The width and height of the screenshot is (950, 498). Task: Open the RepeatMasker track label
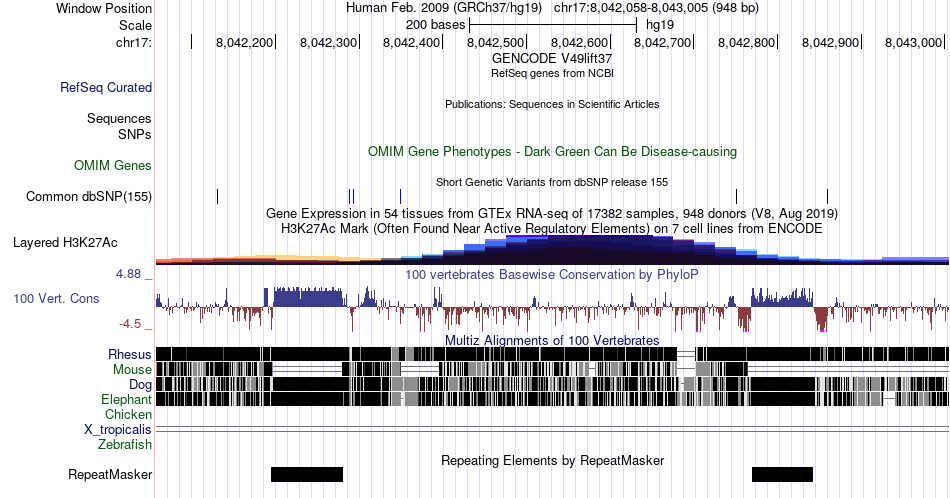point(110,474)
